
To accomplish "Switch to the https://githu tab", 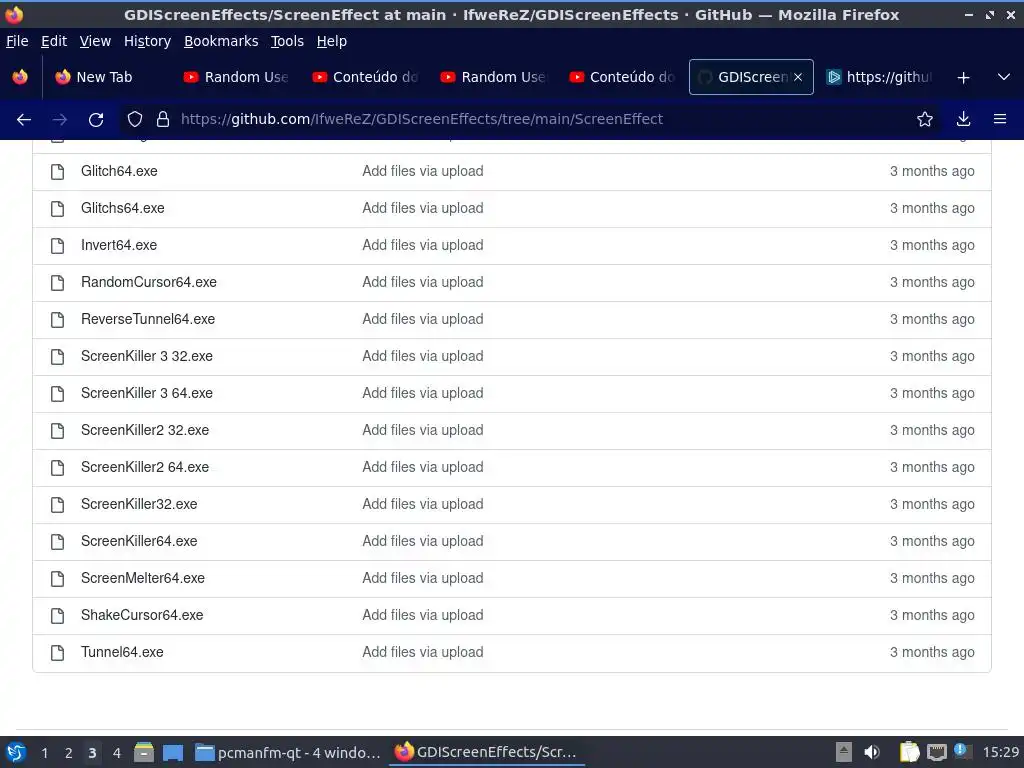I will point(880,77).
